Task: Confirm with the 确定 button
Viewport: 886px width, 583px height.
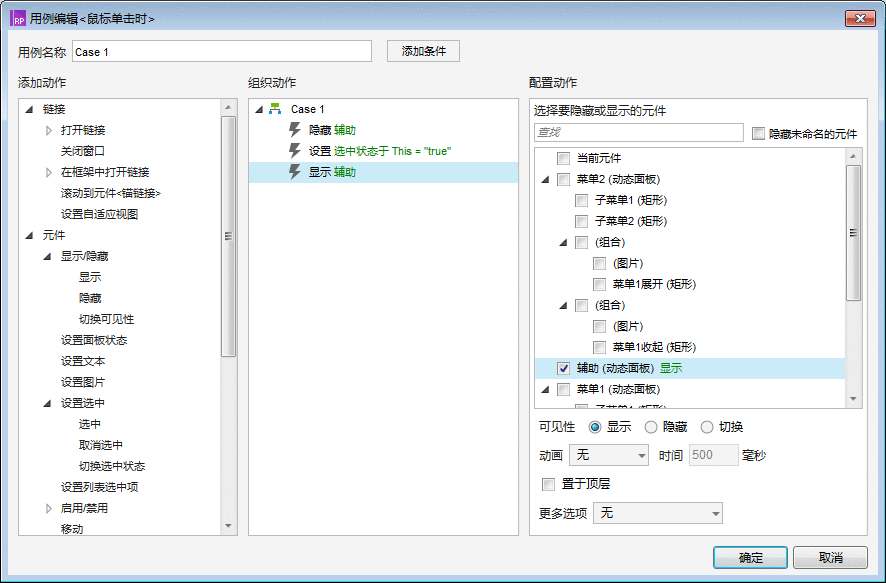Action: [x=750, y=558]
